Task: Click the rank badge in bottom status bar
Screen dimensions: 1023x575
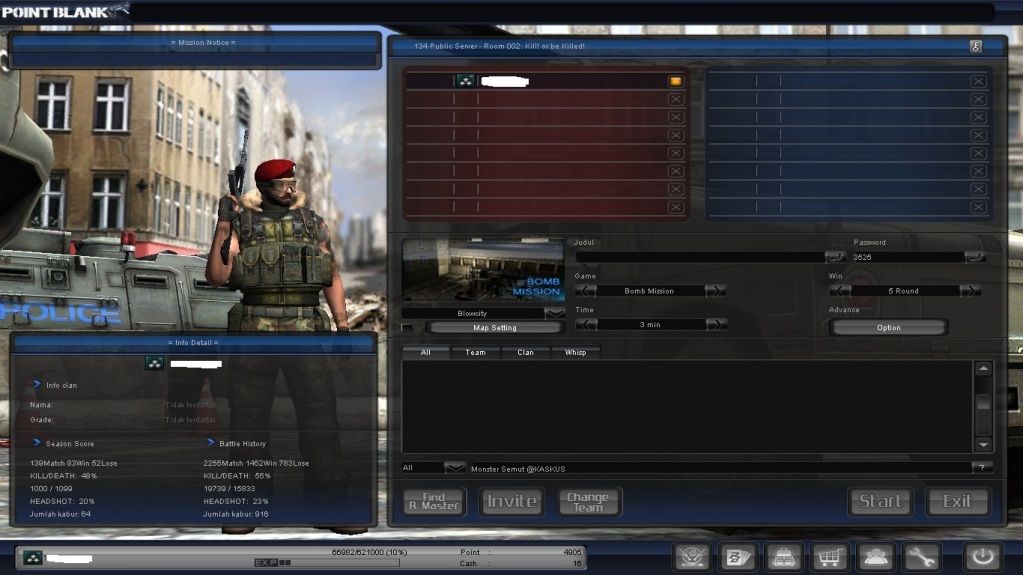Action: coord(33,557)
